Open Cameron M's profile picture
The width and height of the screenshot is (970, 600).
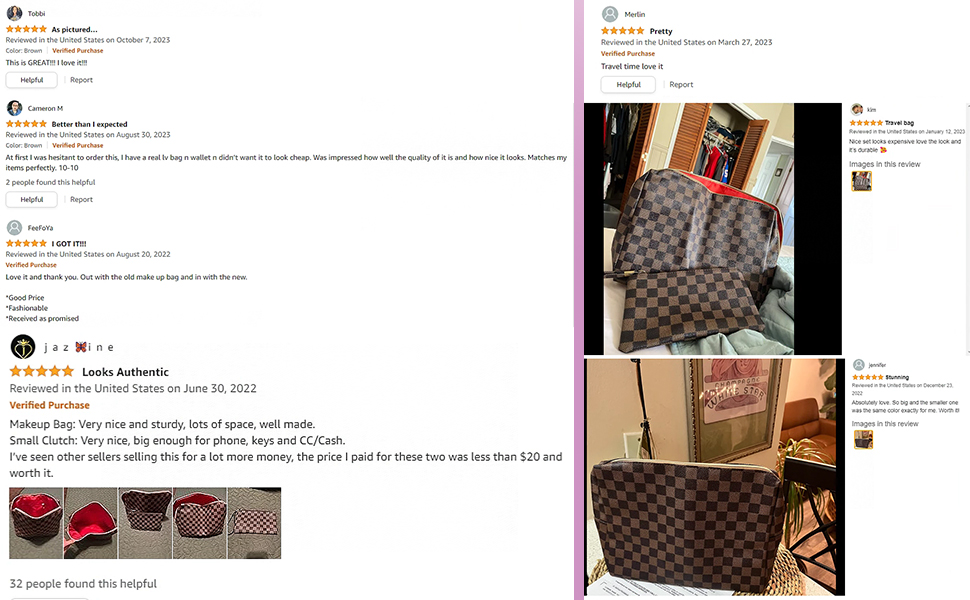(x=14, y=108)
